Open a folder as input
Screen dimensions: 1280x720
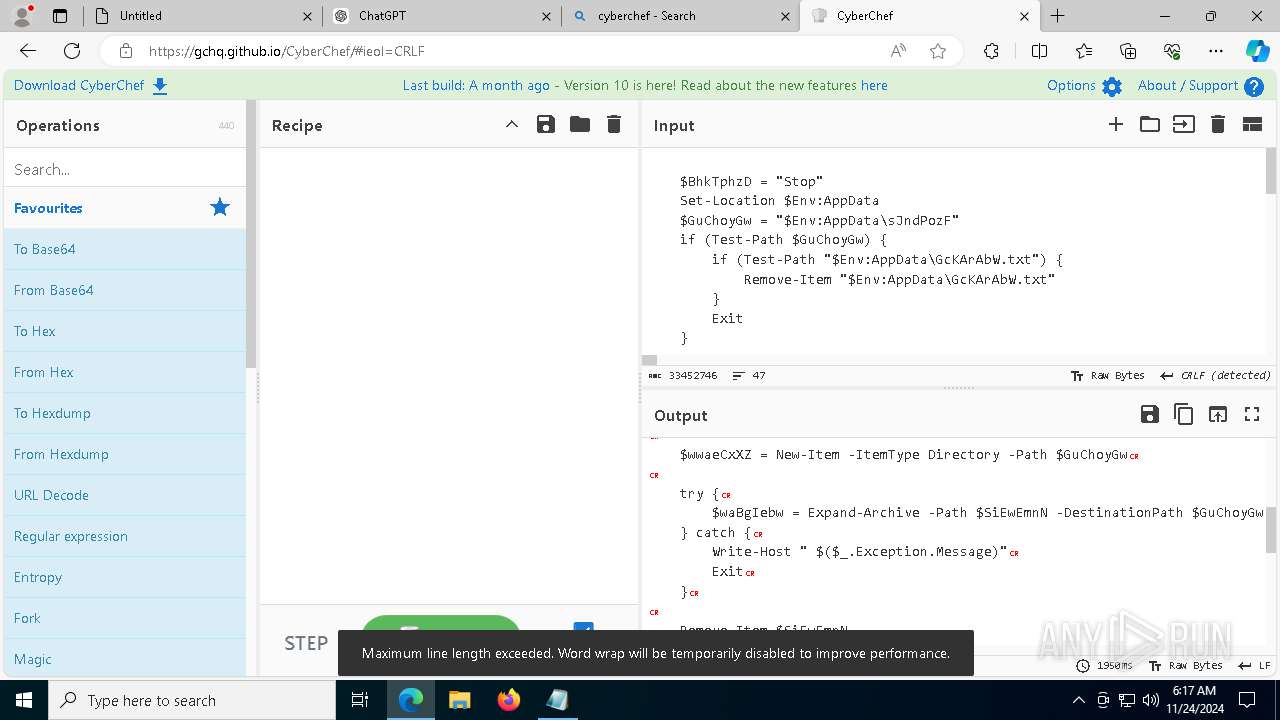1150,125
